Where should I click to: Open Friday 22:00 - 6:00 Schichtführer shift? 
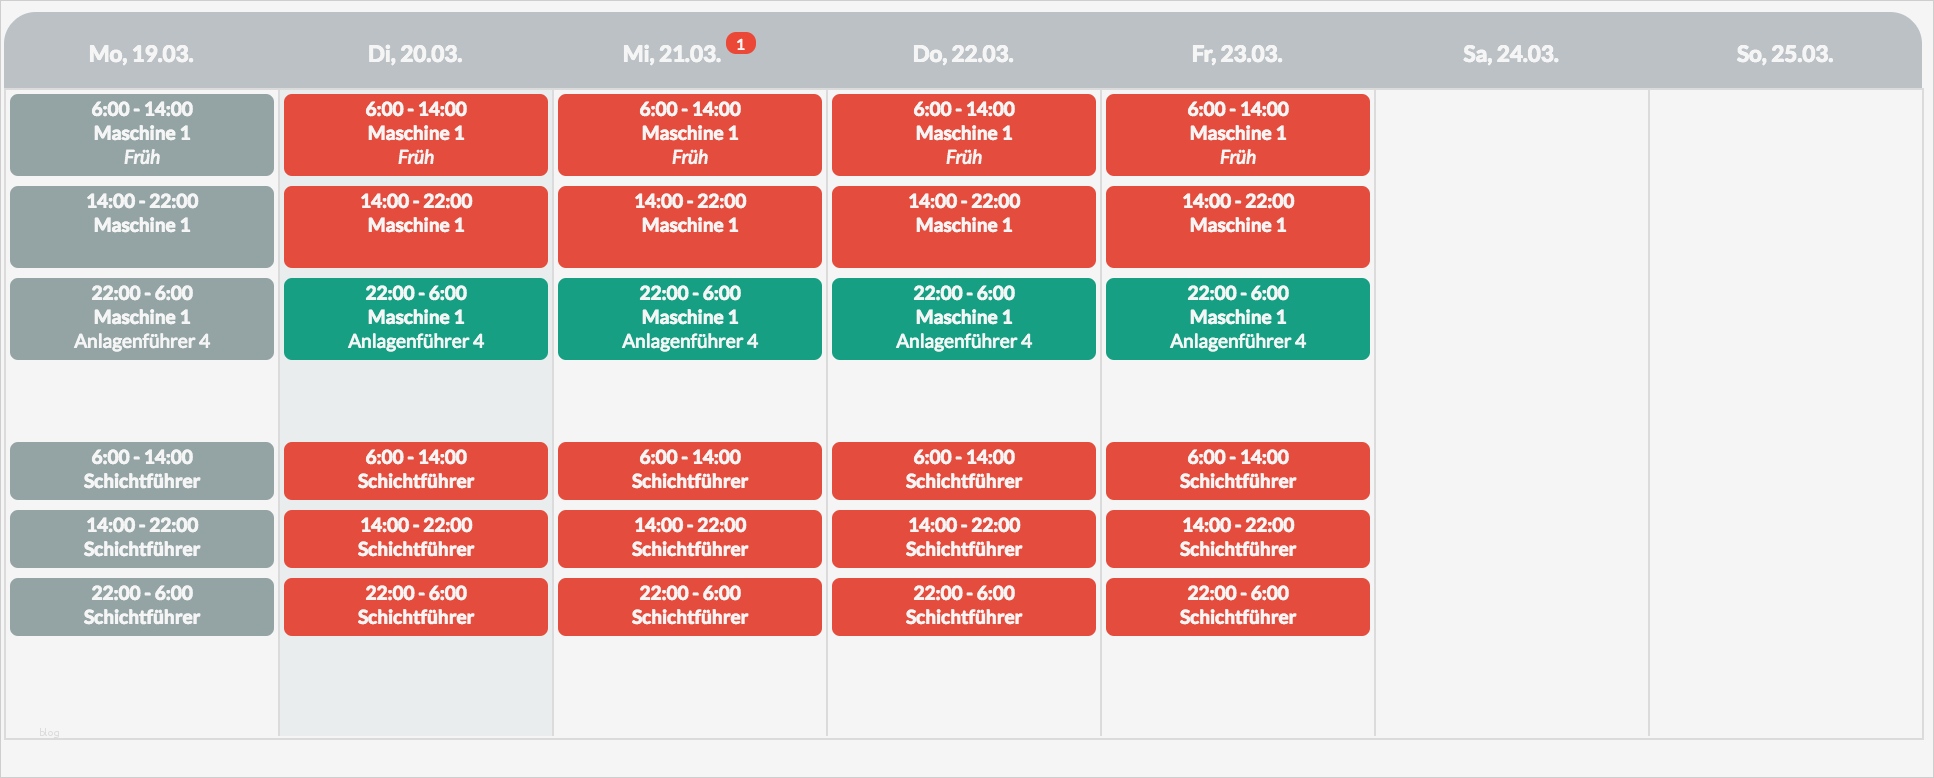(1238, 607)
